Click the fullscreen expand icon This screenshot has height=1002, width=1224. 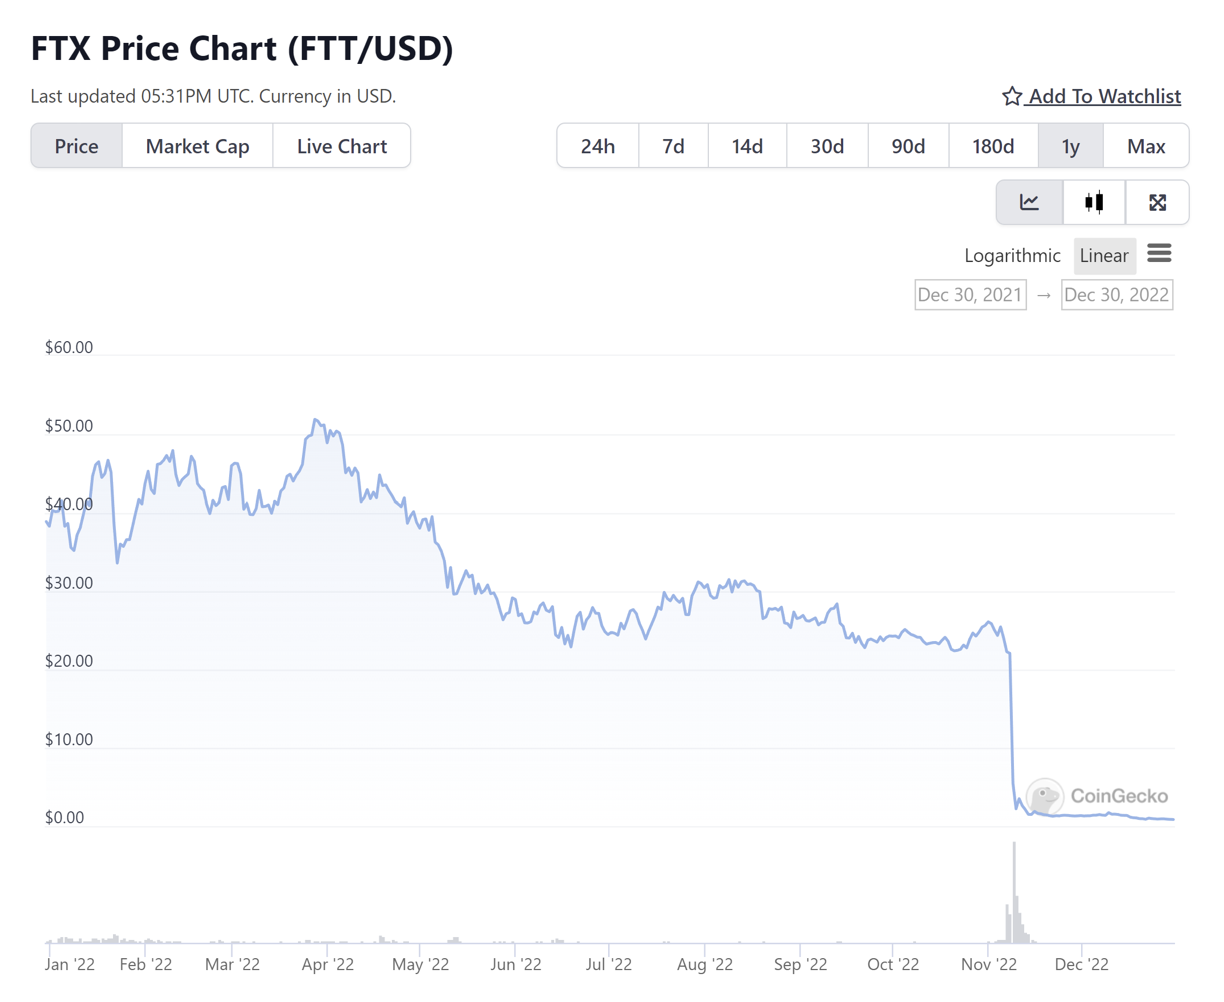tap(1157, 203)
